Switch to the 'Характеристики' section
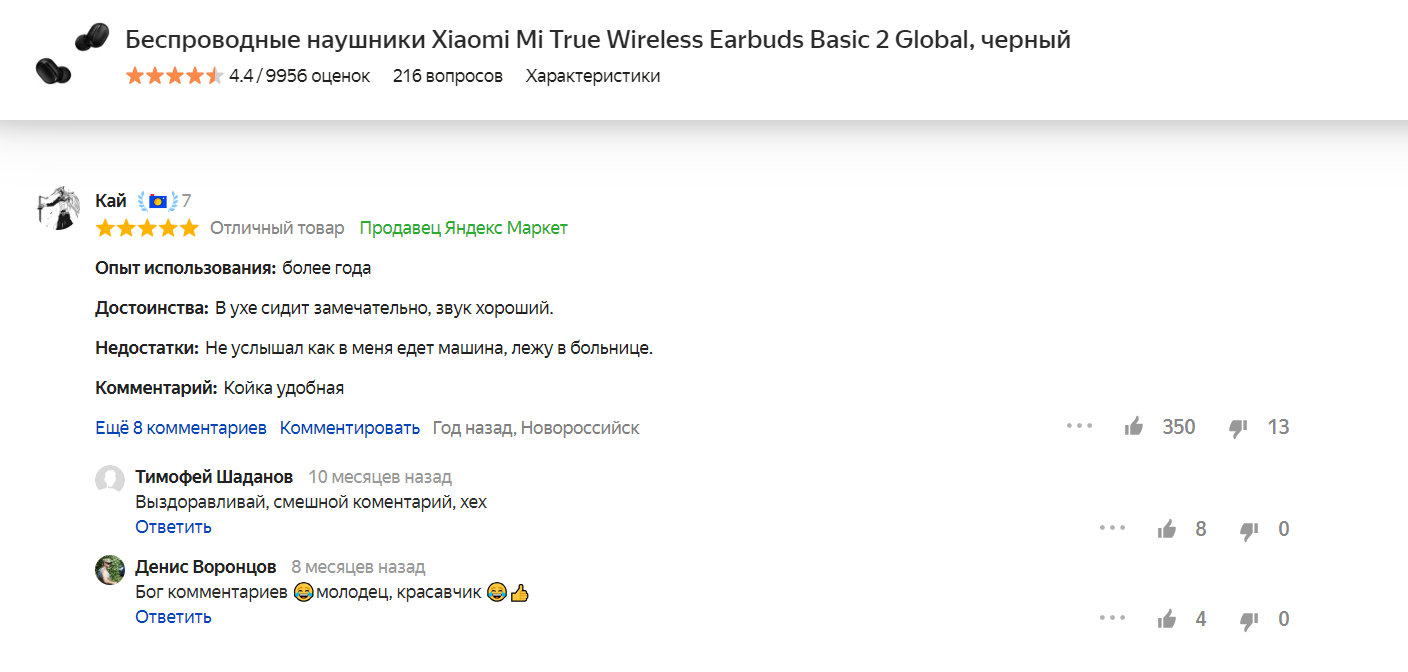This screenshot has height=672, width=1408. [593, 76]
